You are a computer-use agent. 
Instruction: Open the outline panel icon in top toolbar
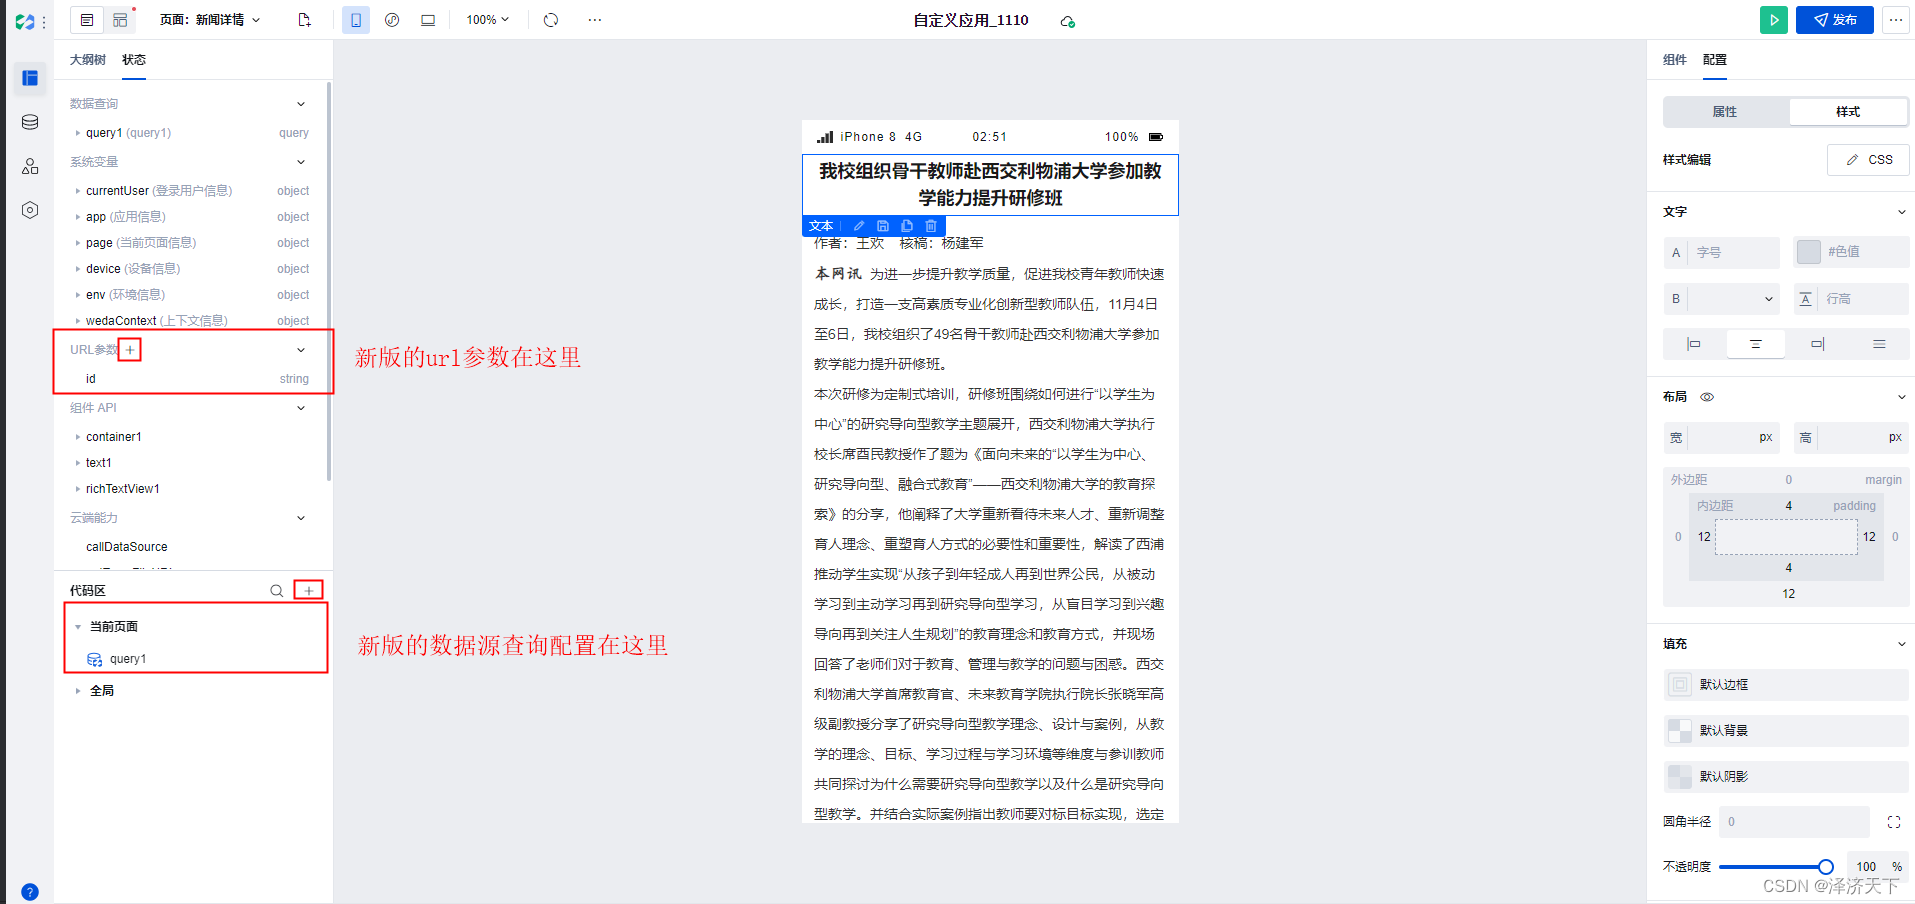(x=87, y=20)
